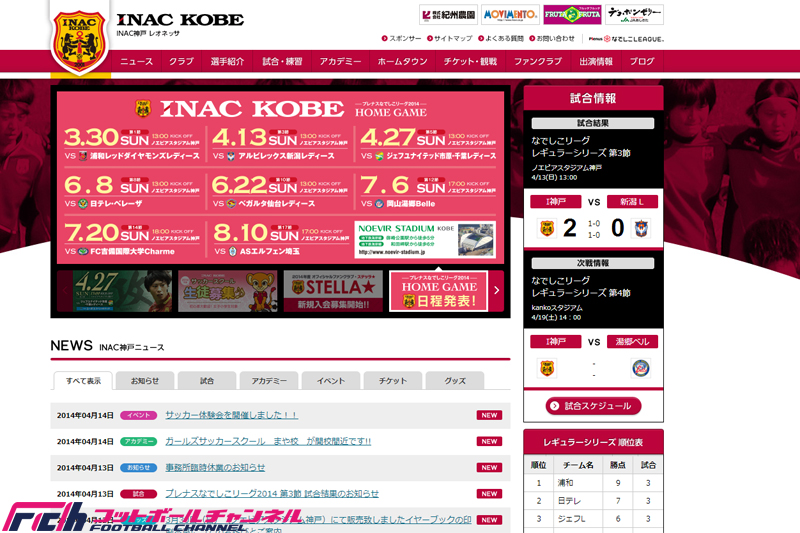Click the 日テレ row in standings table
Screen dimensions: 800x533
(x=593, y=501)
